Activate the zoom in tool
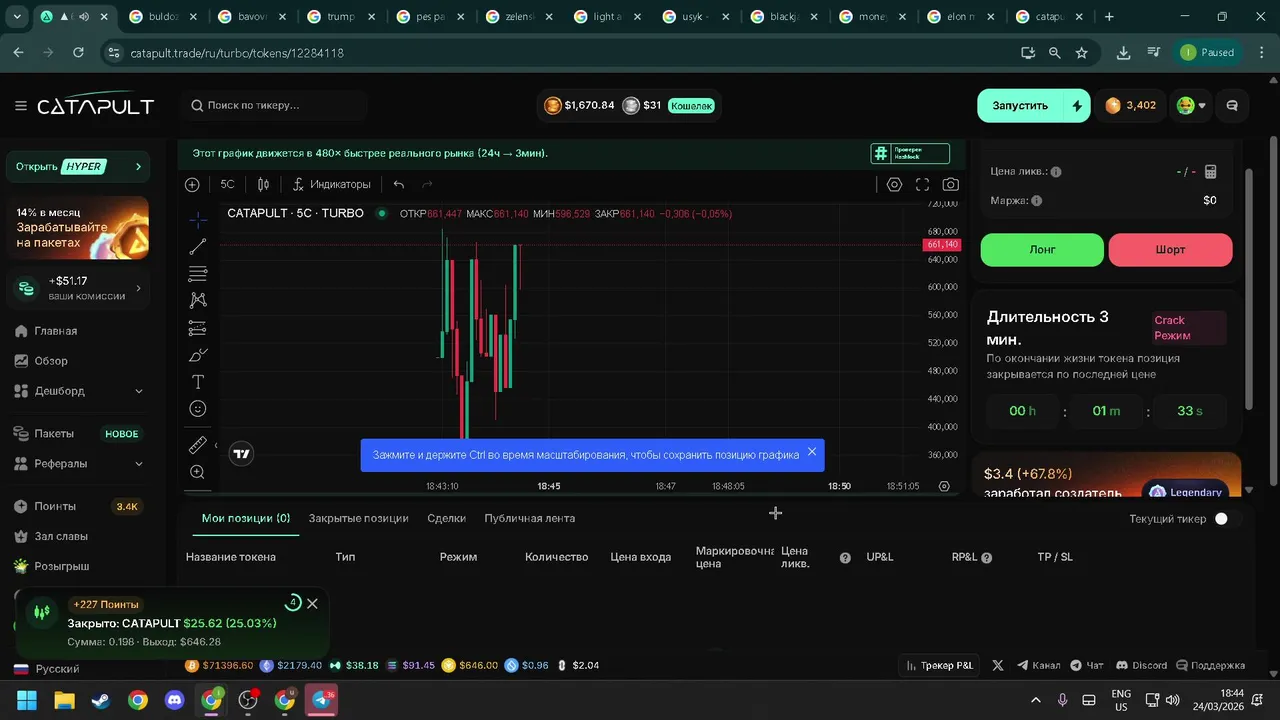Screen dimensions: 1280x720 point(198,472)
